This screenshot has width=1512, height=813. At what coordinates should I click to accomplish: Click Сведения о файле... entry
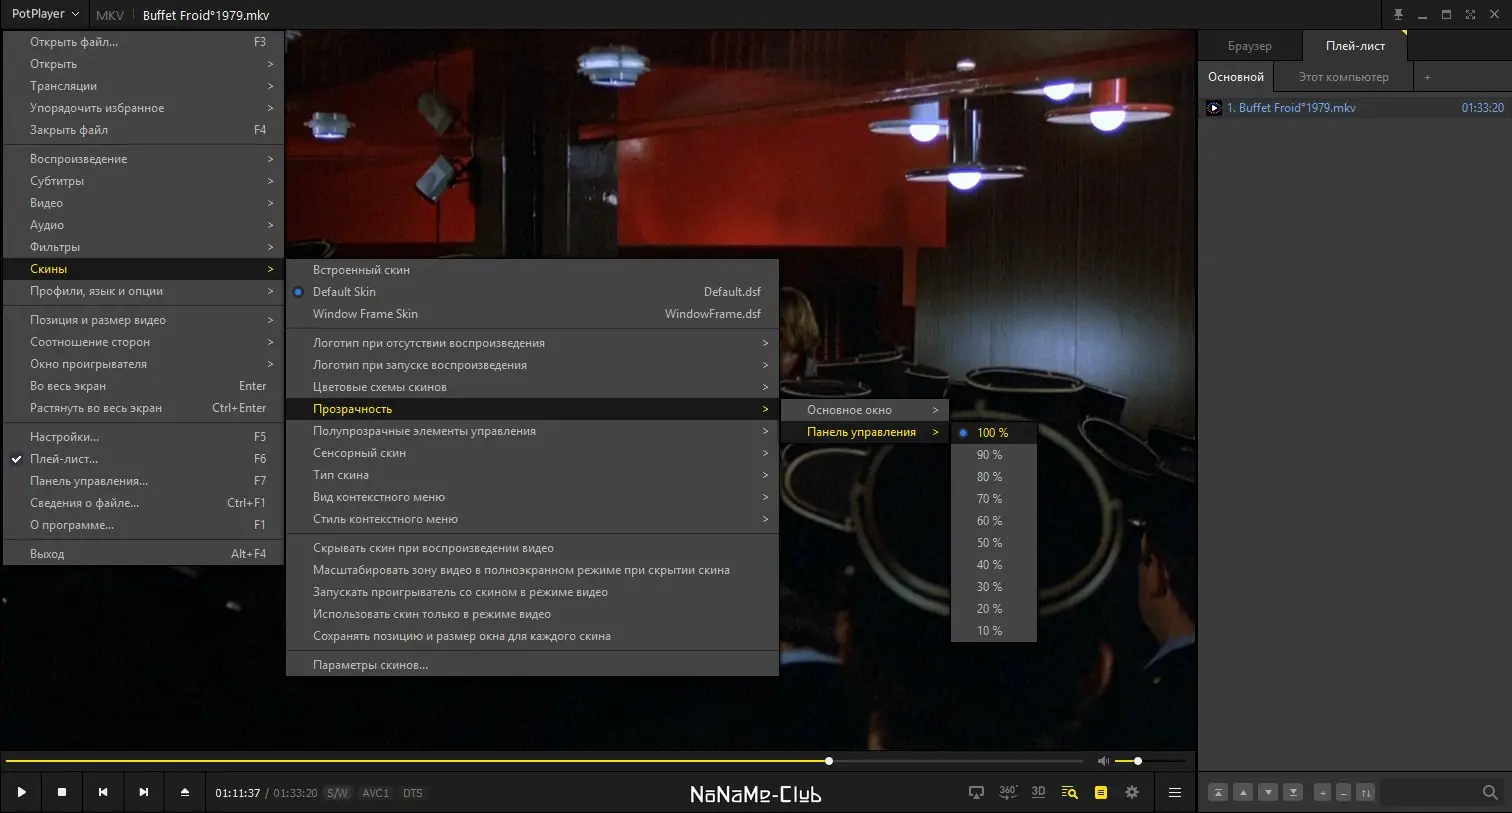tap(143, 503)
